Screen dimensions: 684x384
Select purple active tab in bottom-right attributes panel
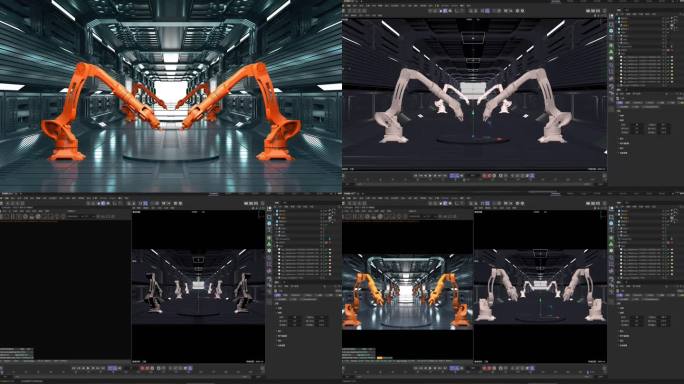tap(620, 295)
